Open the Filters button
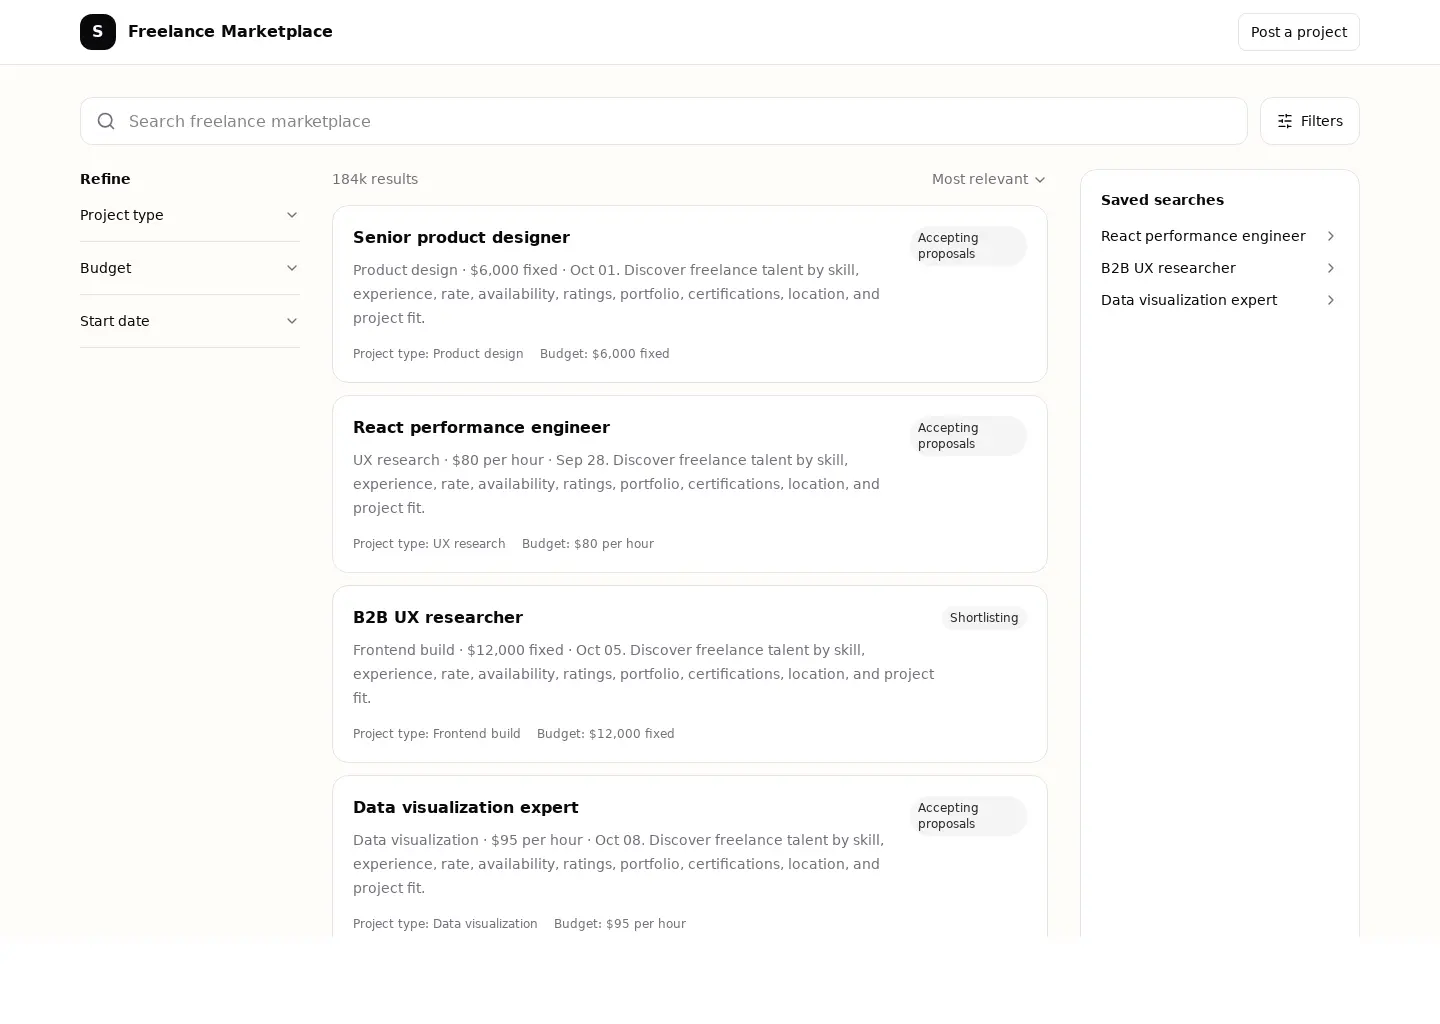Viewport: 1440px width, 1024px height. [x=1310, y=121]
